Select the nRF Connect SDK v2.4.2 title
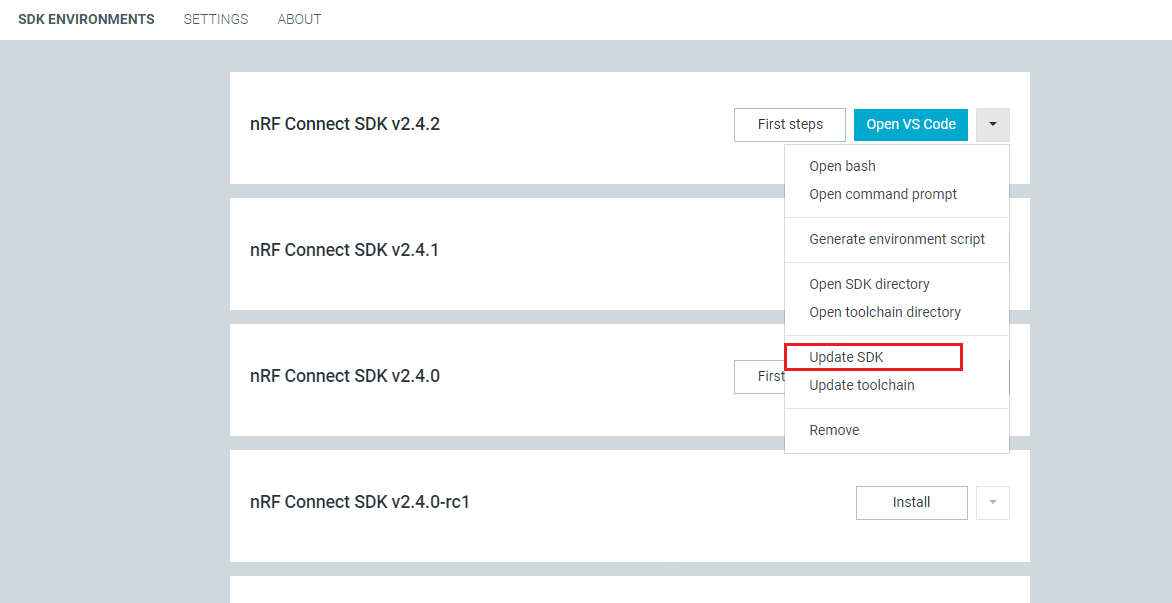 (x=345, y=124)
